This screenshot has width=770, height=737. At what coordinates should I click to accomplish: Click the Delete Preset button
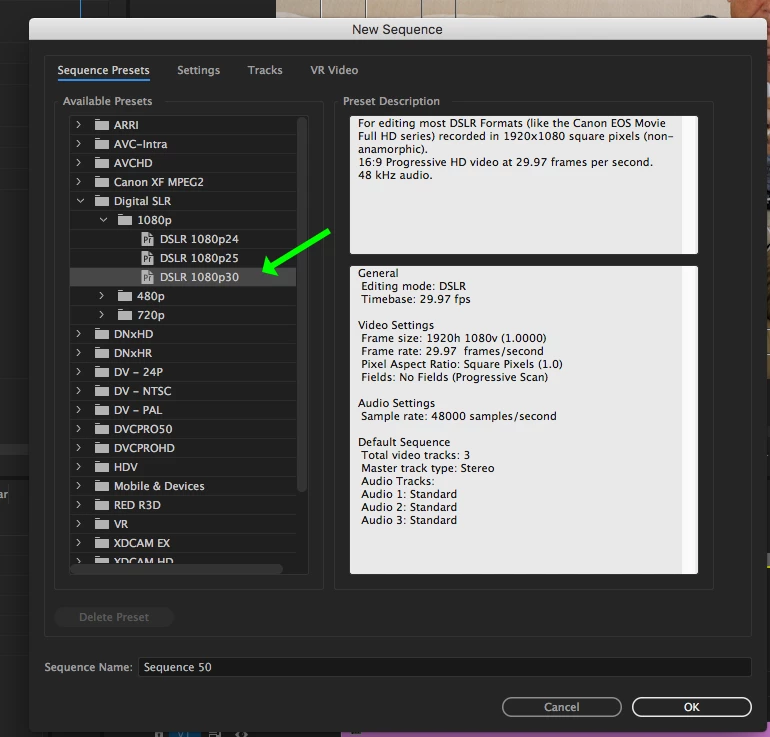pos(114,617)
